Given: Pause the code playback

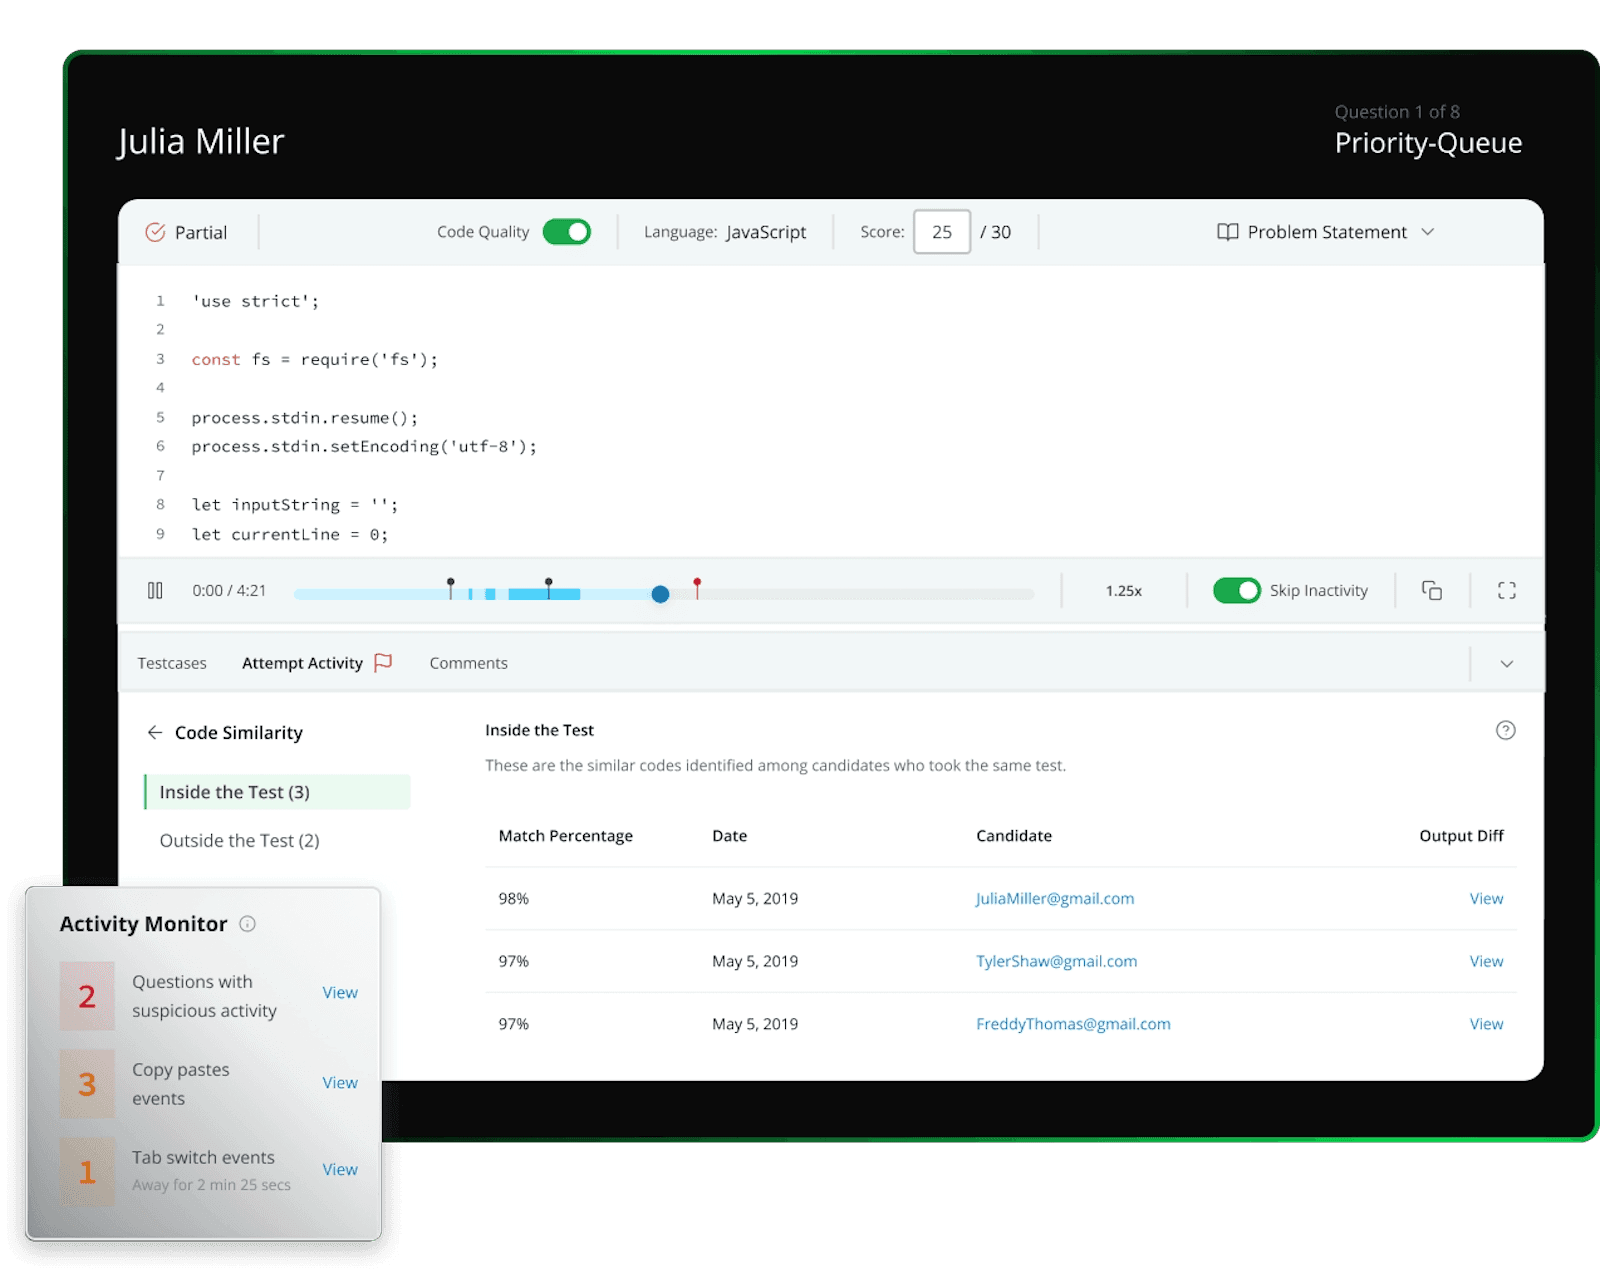Looking at the screenshot, I should click(x=155, y=591).
